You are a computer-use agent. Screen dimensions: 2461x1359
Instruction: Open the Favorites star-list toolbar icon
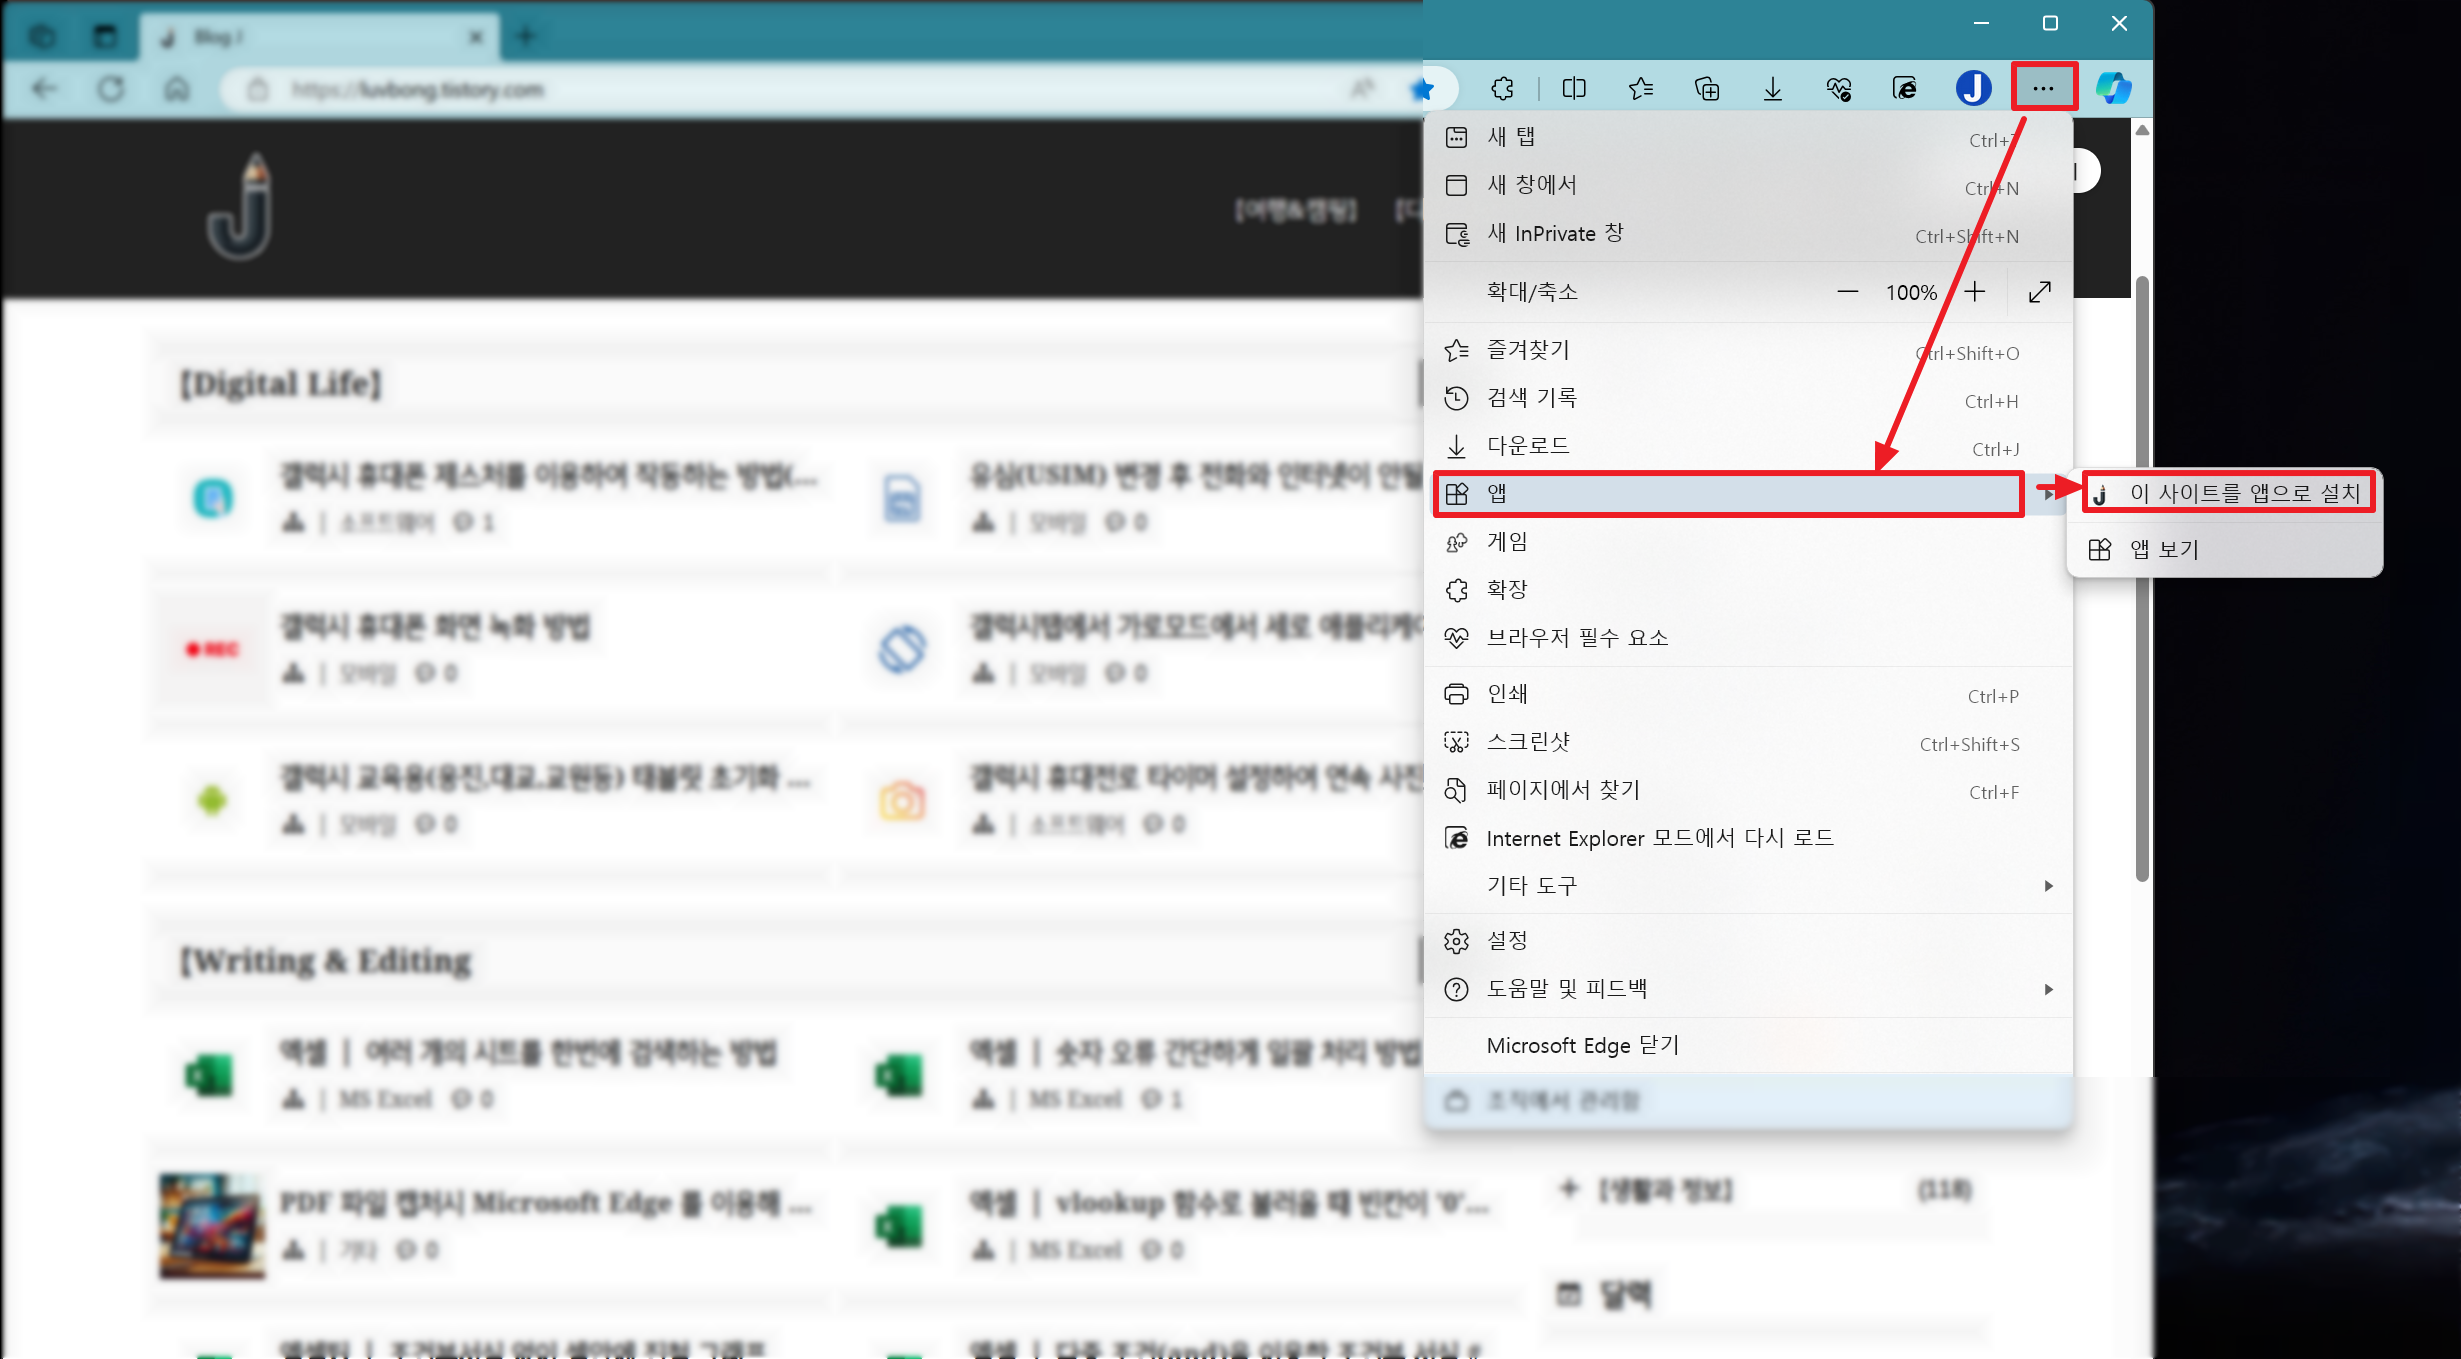click(1641, 89)
